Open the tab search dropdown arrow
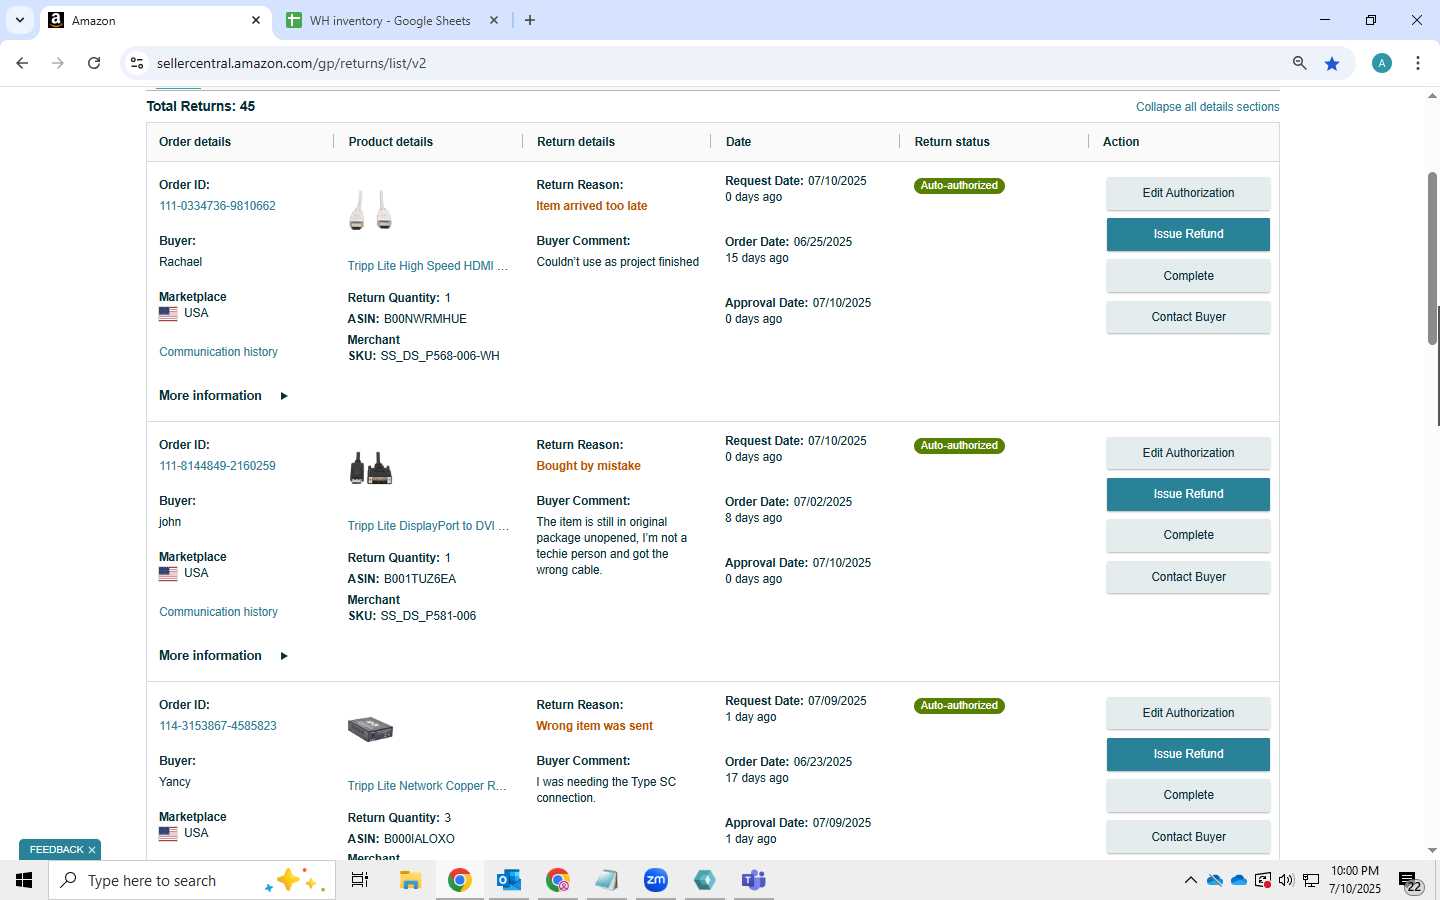The width and height of the screenshot is (1440, 900). tap(19, 20)
